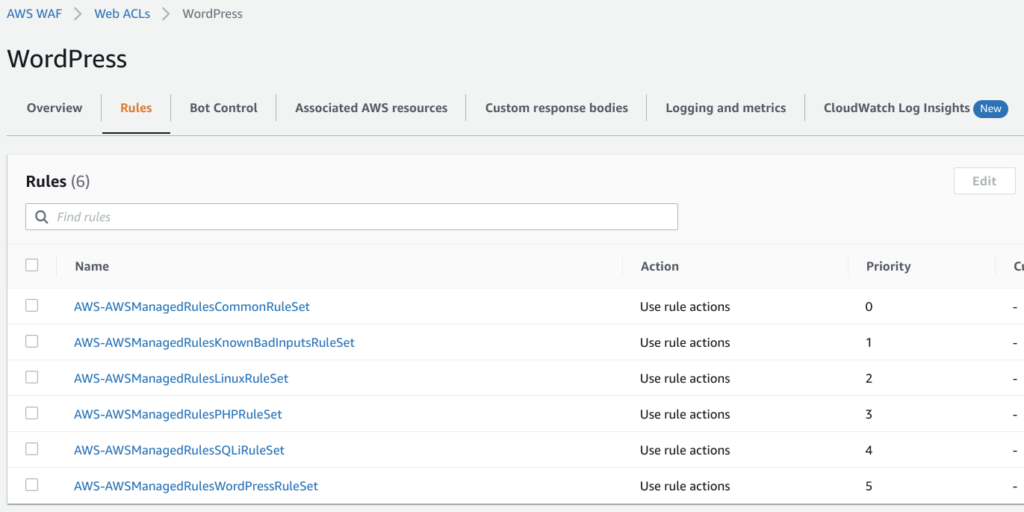Open CloudWatch Log Insights tab

(x=897, y=108)
